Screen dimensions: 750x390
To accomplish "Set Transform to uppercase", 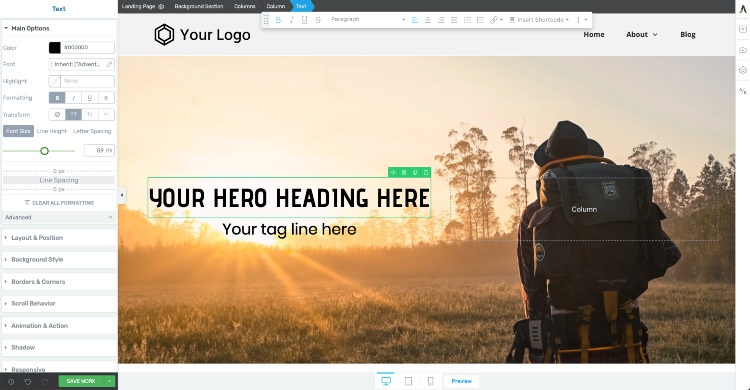I will coord(73,114).
